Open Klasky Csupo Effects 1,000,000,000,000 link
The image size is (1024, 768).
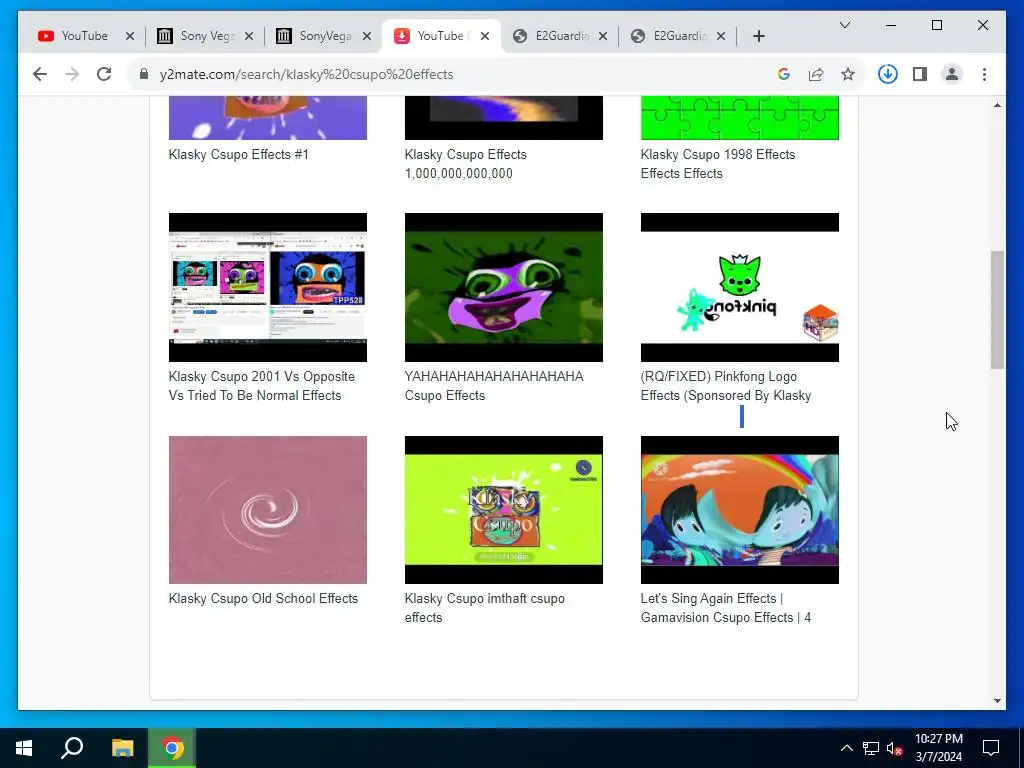(466, 164)
